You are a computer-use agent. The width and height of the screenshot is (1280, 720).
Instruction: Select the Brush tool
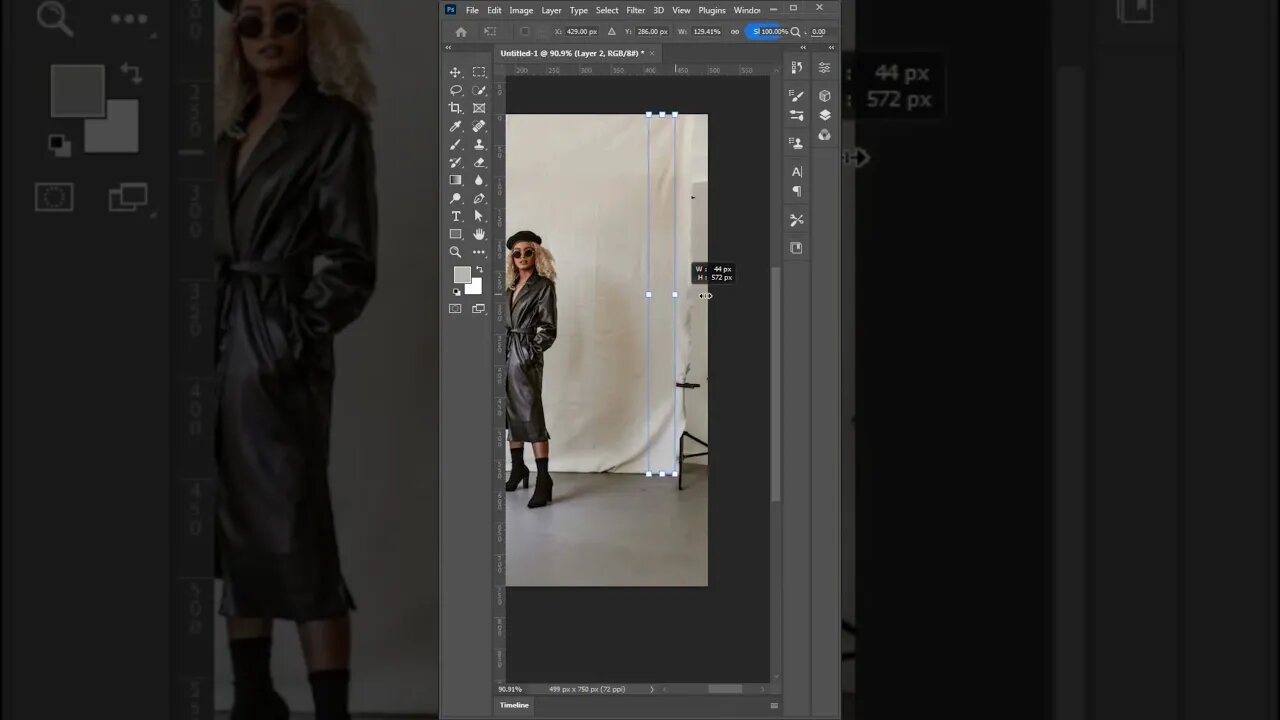455,144
